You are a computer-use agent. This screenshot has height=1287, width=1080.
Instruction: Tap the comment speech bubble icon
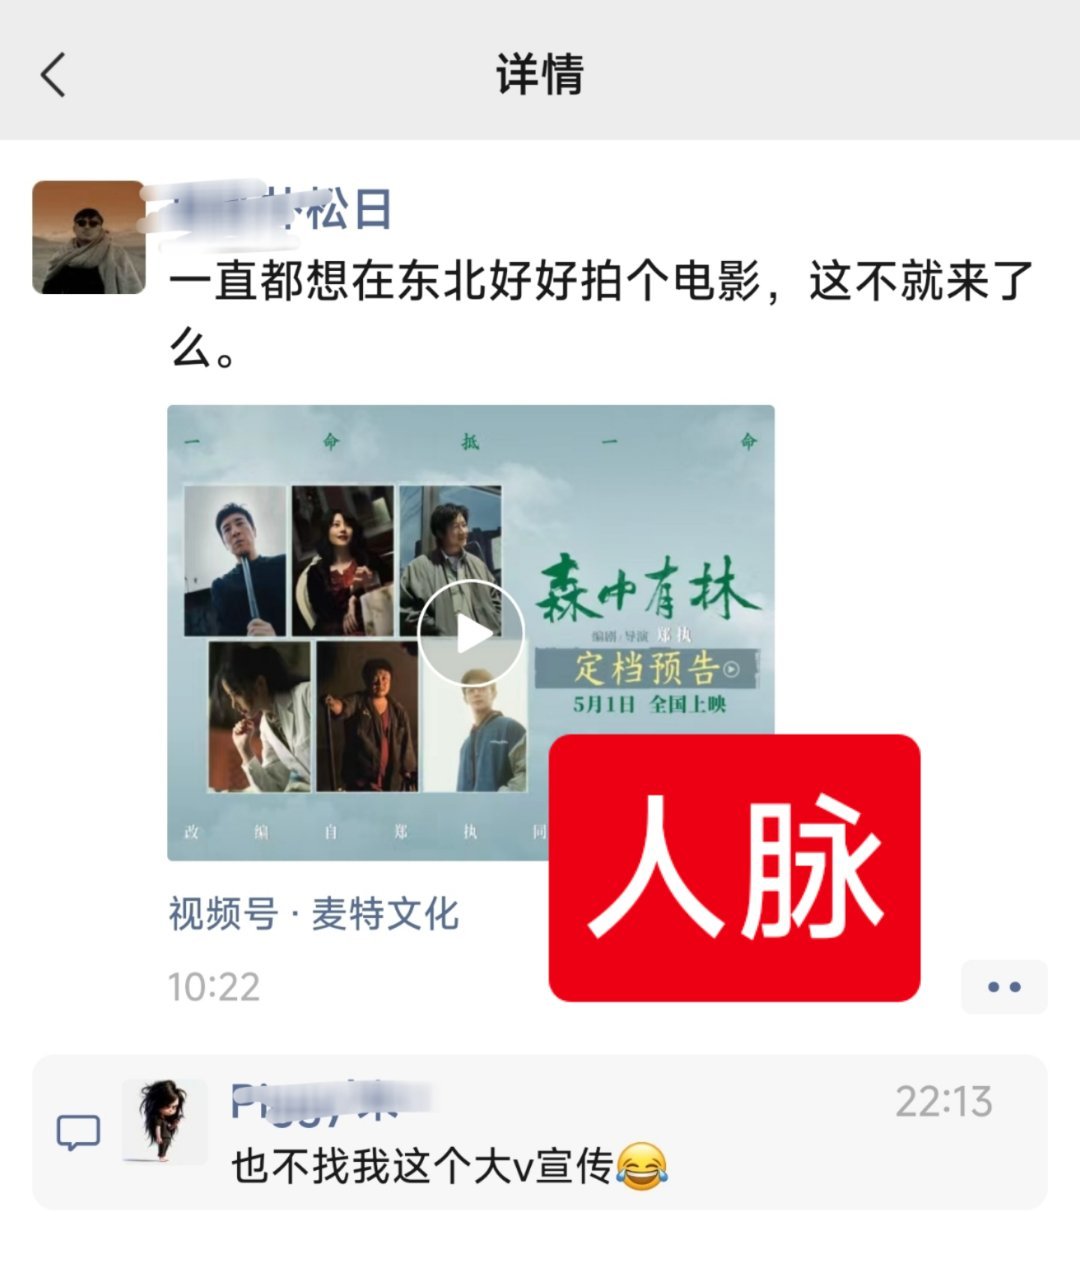tap(78, 1133)
